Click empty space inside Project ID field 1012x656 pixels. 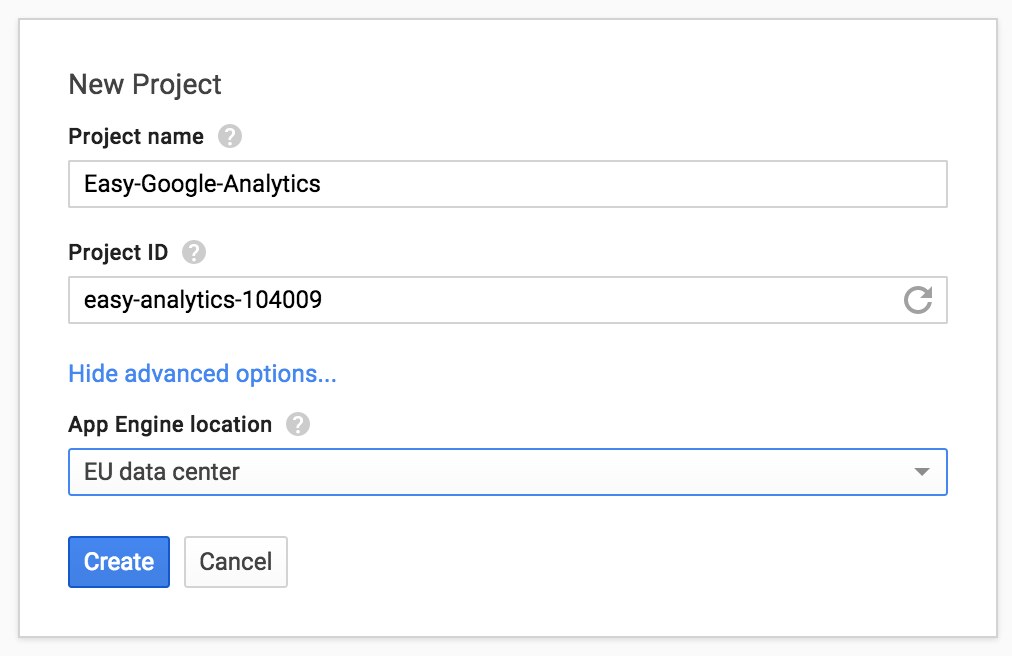(620, 300)
